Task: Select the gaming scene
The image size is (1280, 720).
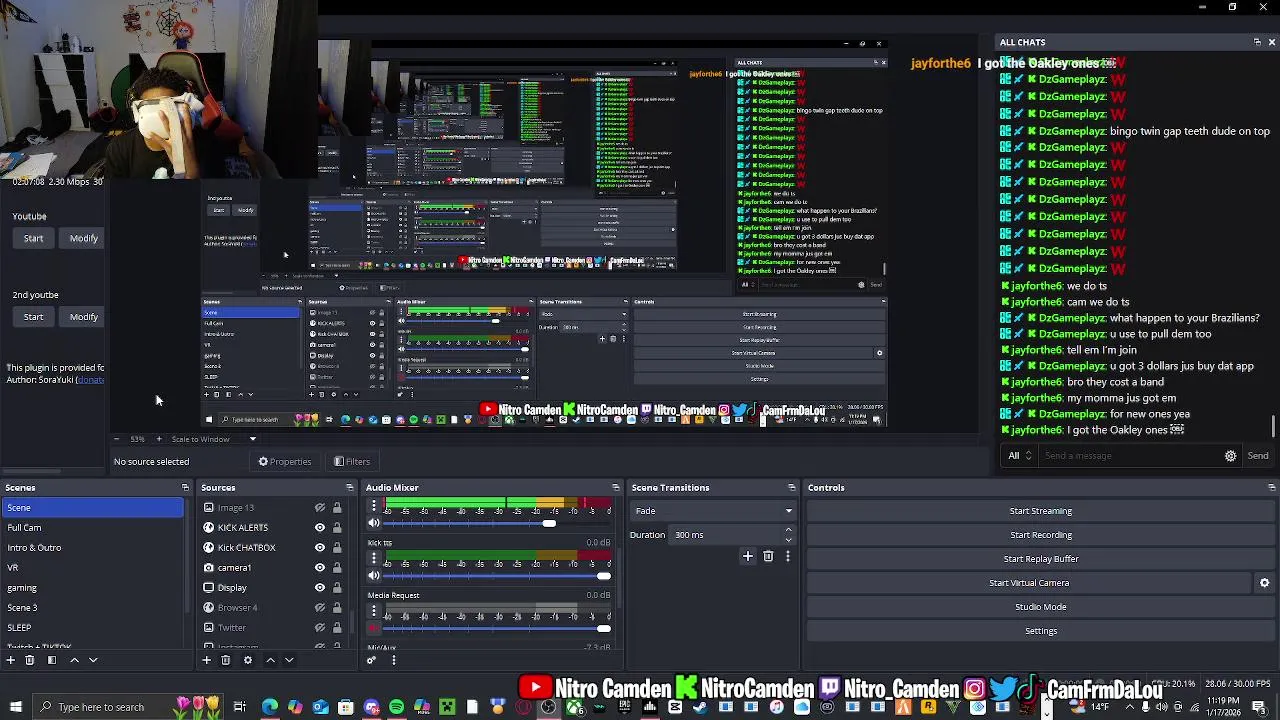Action: (x=92, y=588)
